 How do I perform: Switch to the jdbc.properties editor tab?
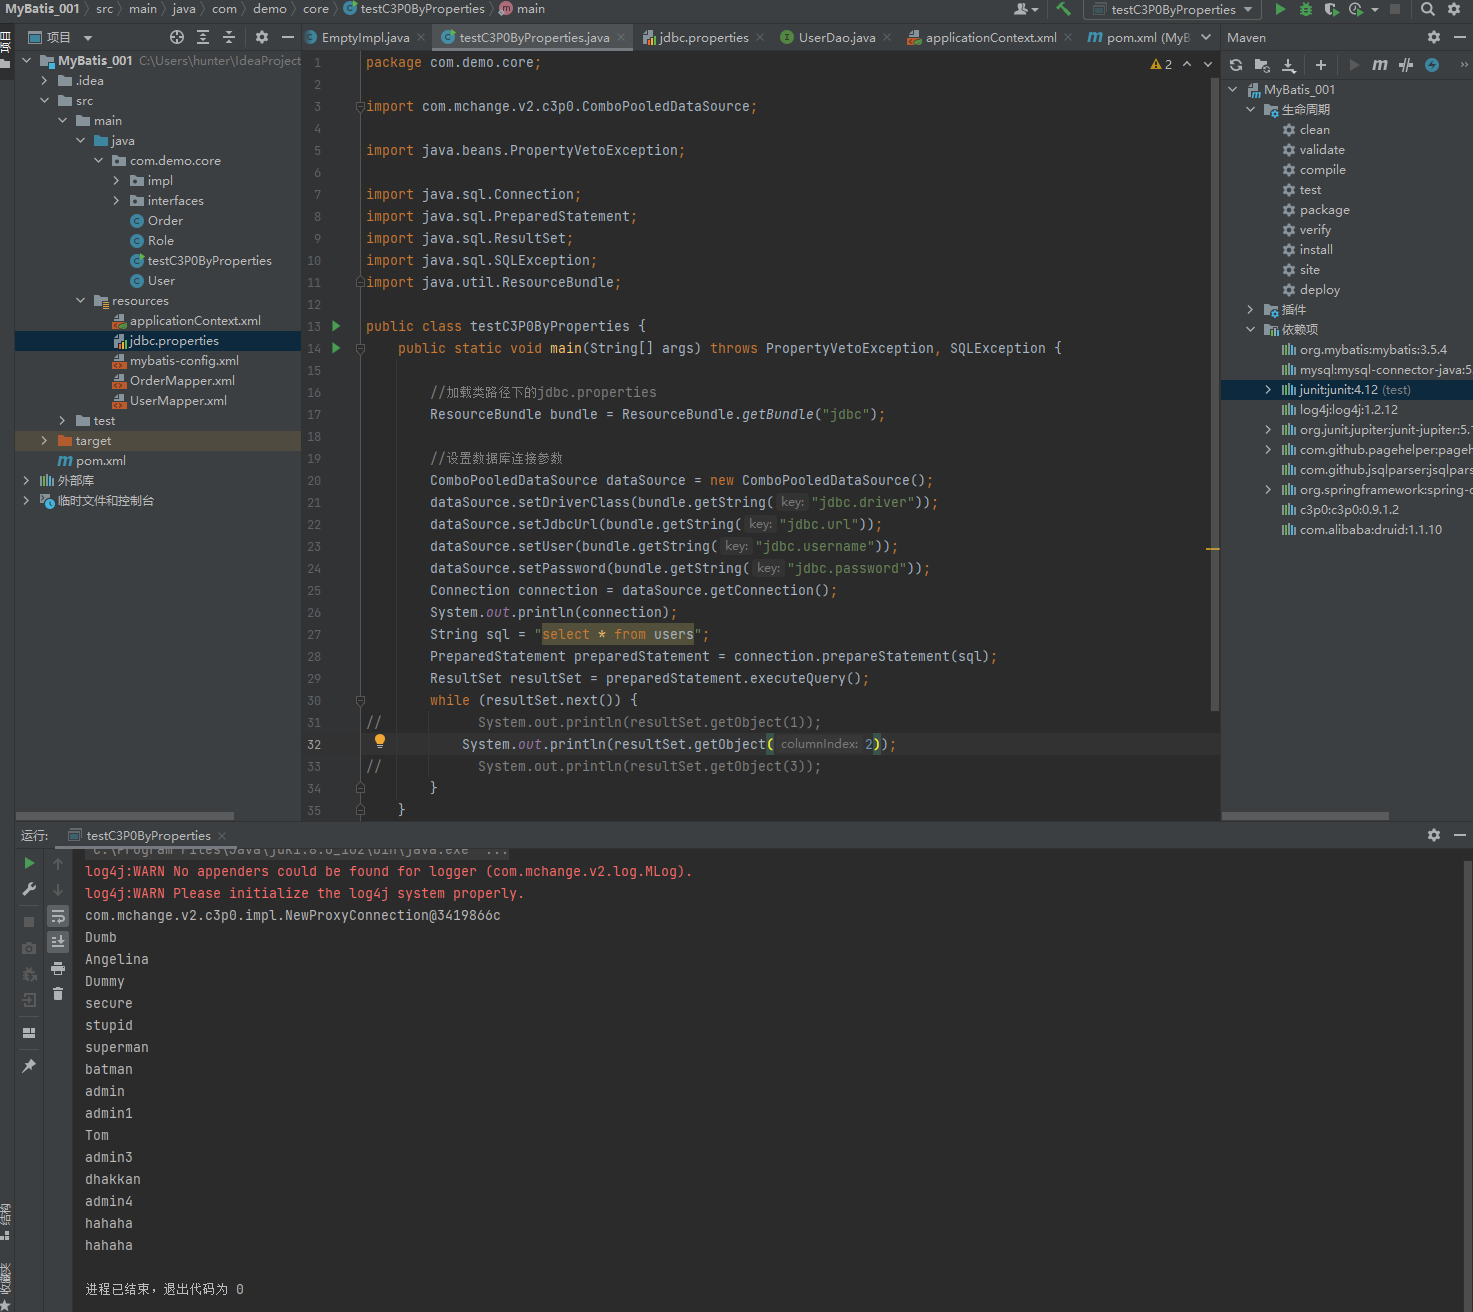pos(703,38)
